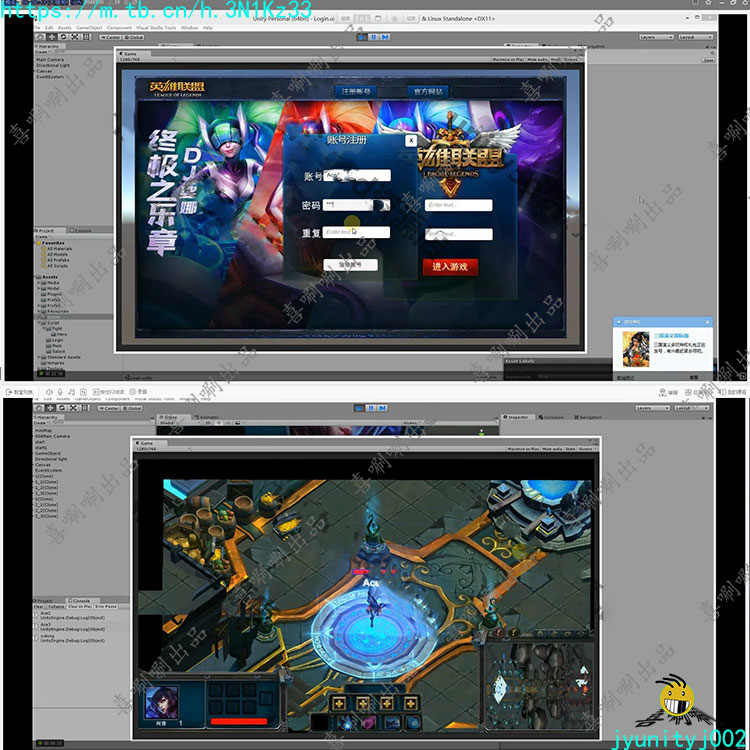
Task: Select Rect tool in lower Unity toolbar
Action: [x=86, y=408]
